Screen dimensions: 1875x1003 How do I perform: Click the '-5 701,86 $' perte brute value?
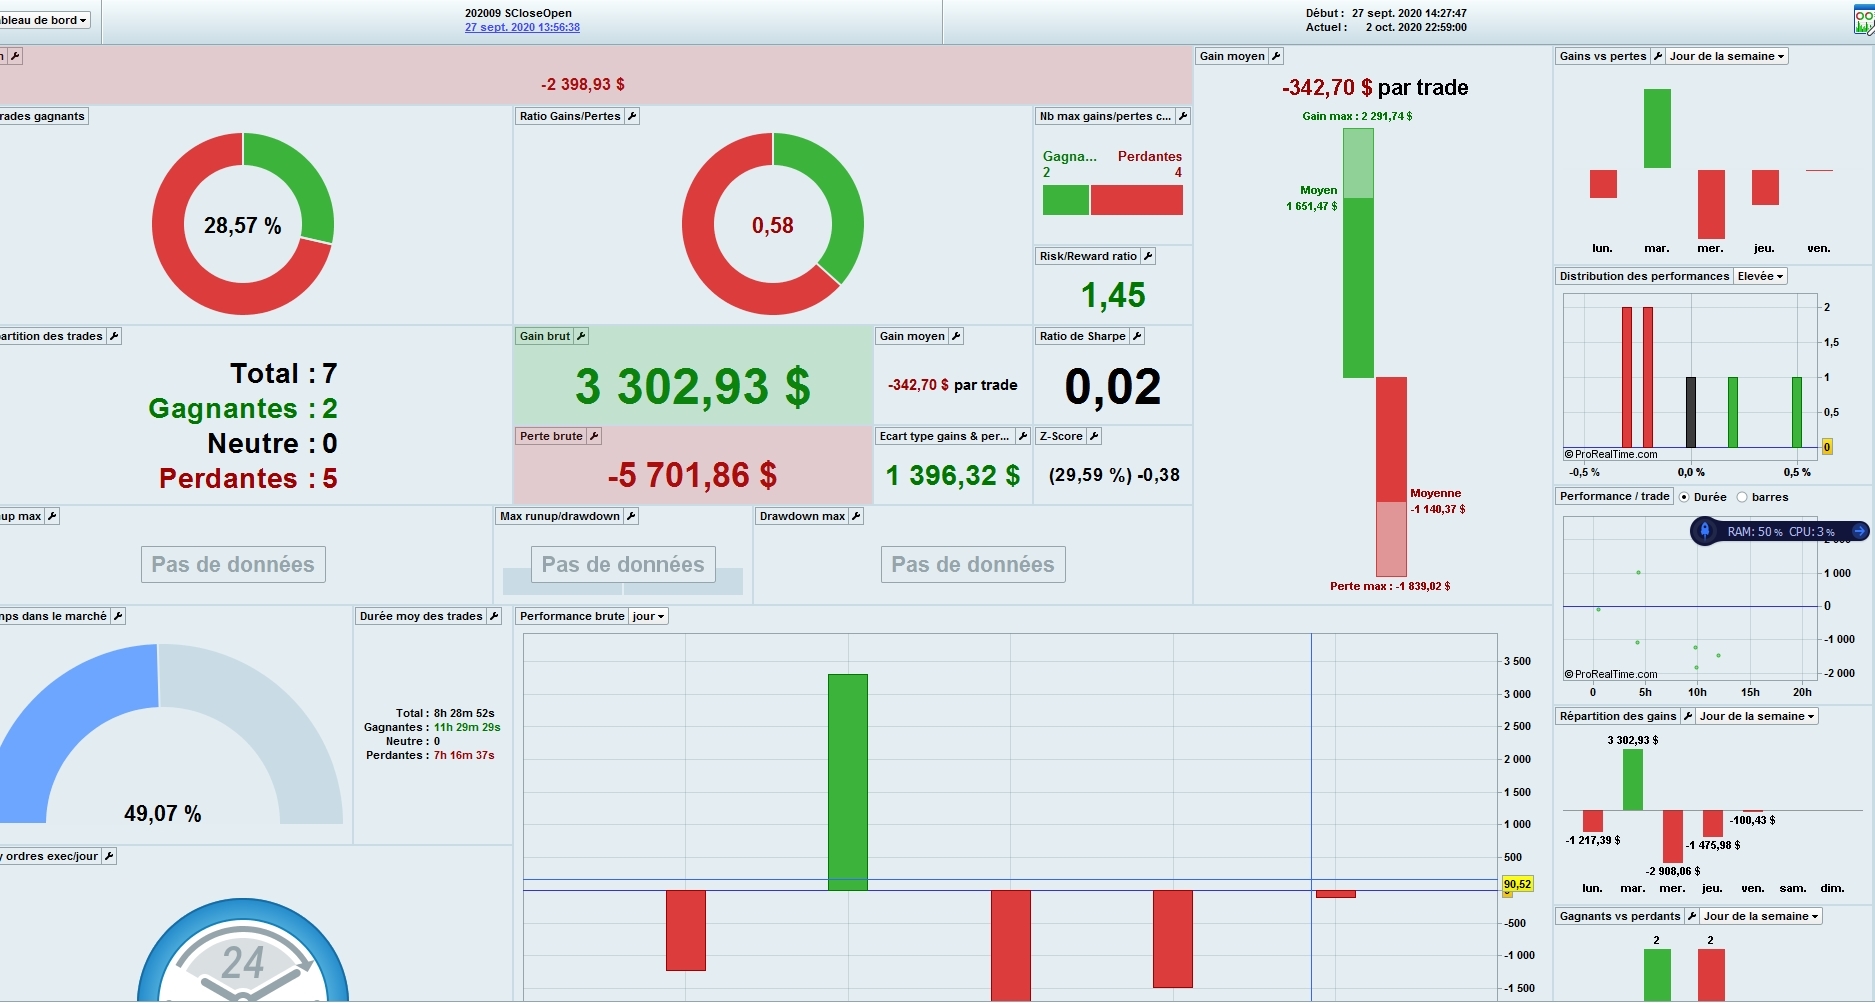point(692,475)
